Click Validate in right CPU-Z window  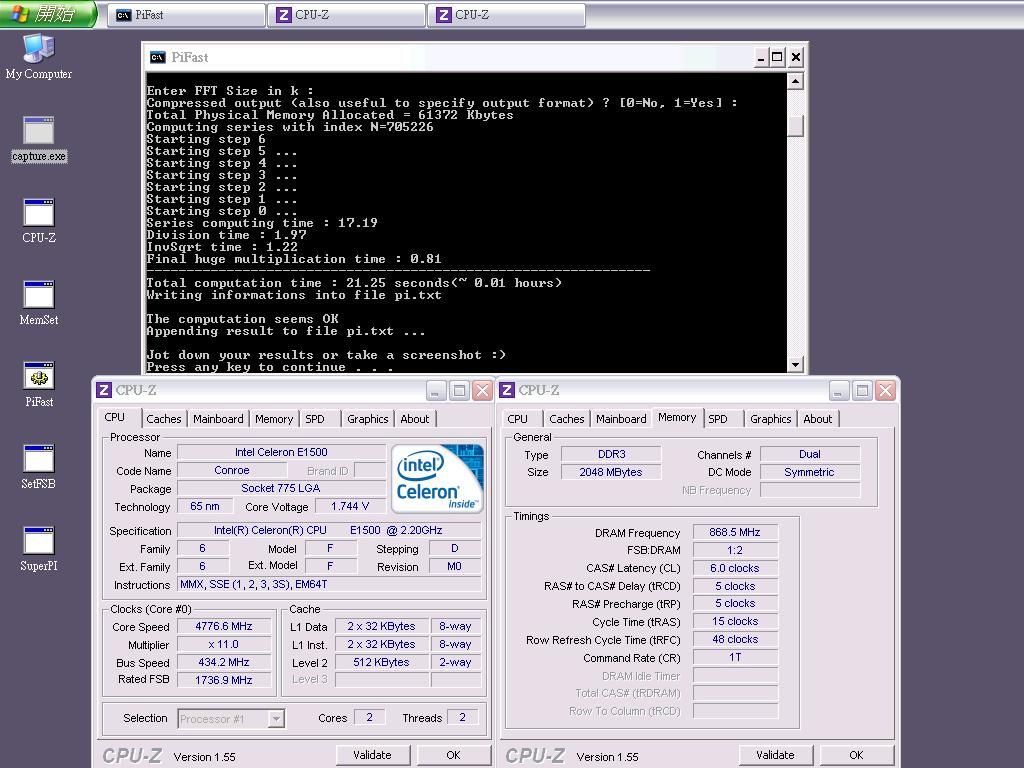click(775, 755)
